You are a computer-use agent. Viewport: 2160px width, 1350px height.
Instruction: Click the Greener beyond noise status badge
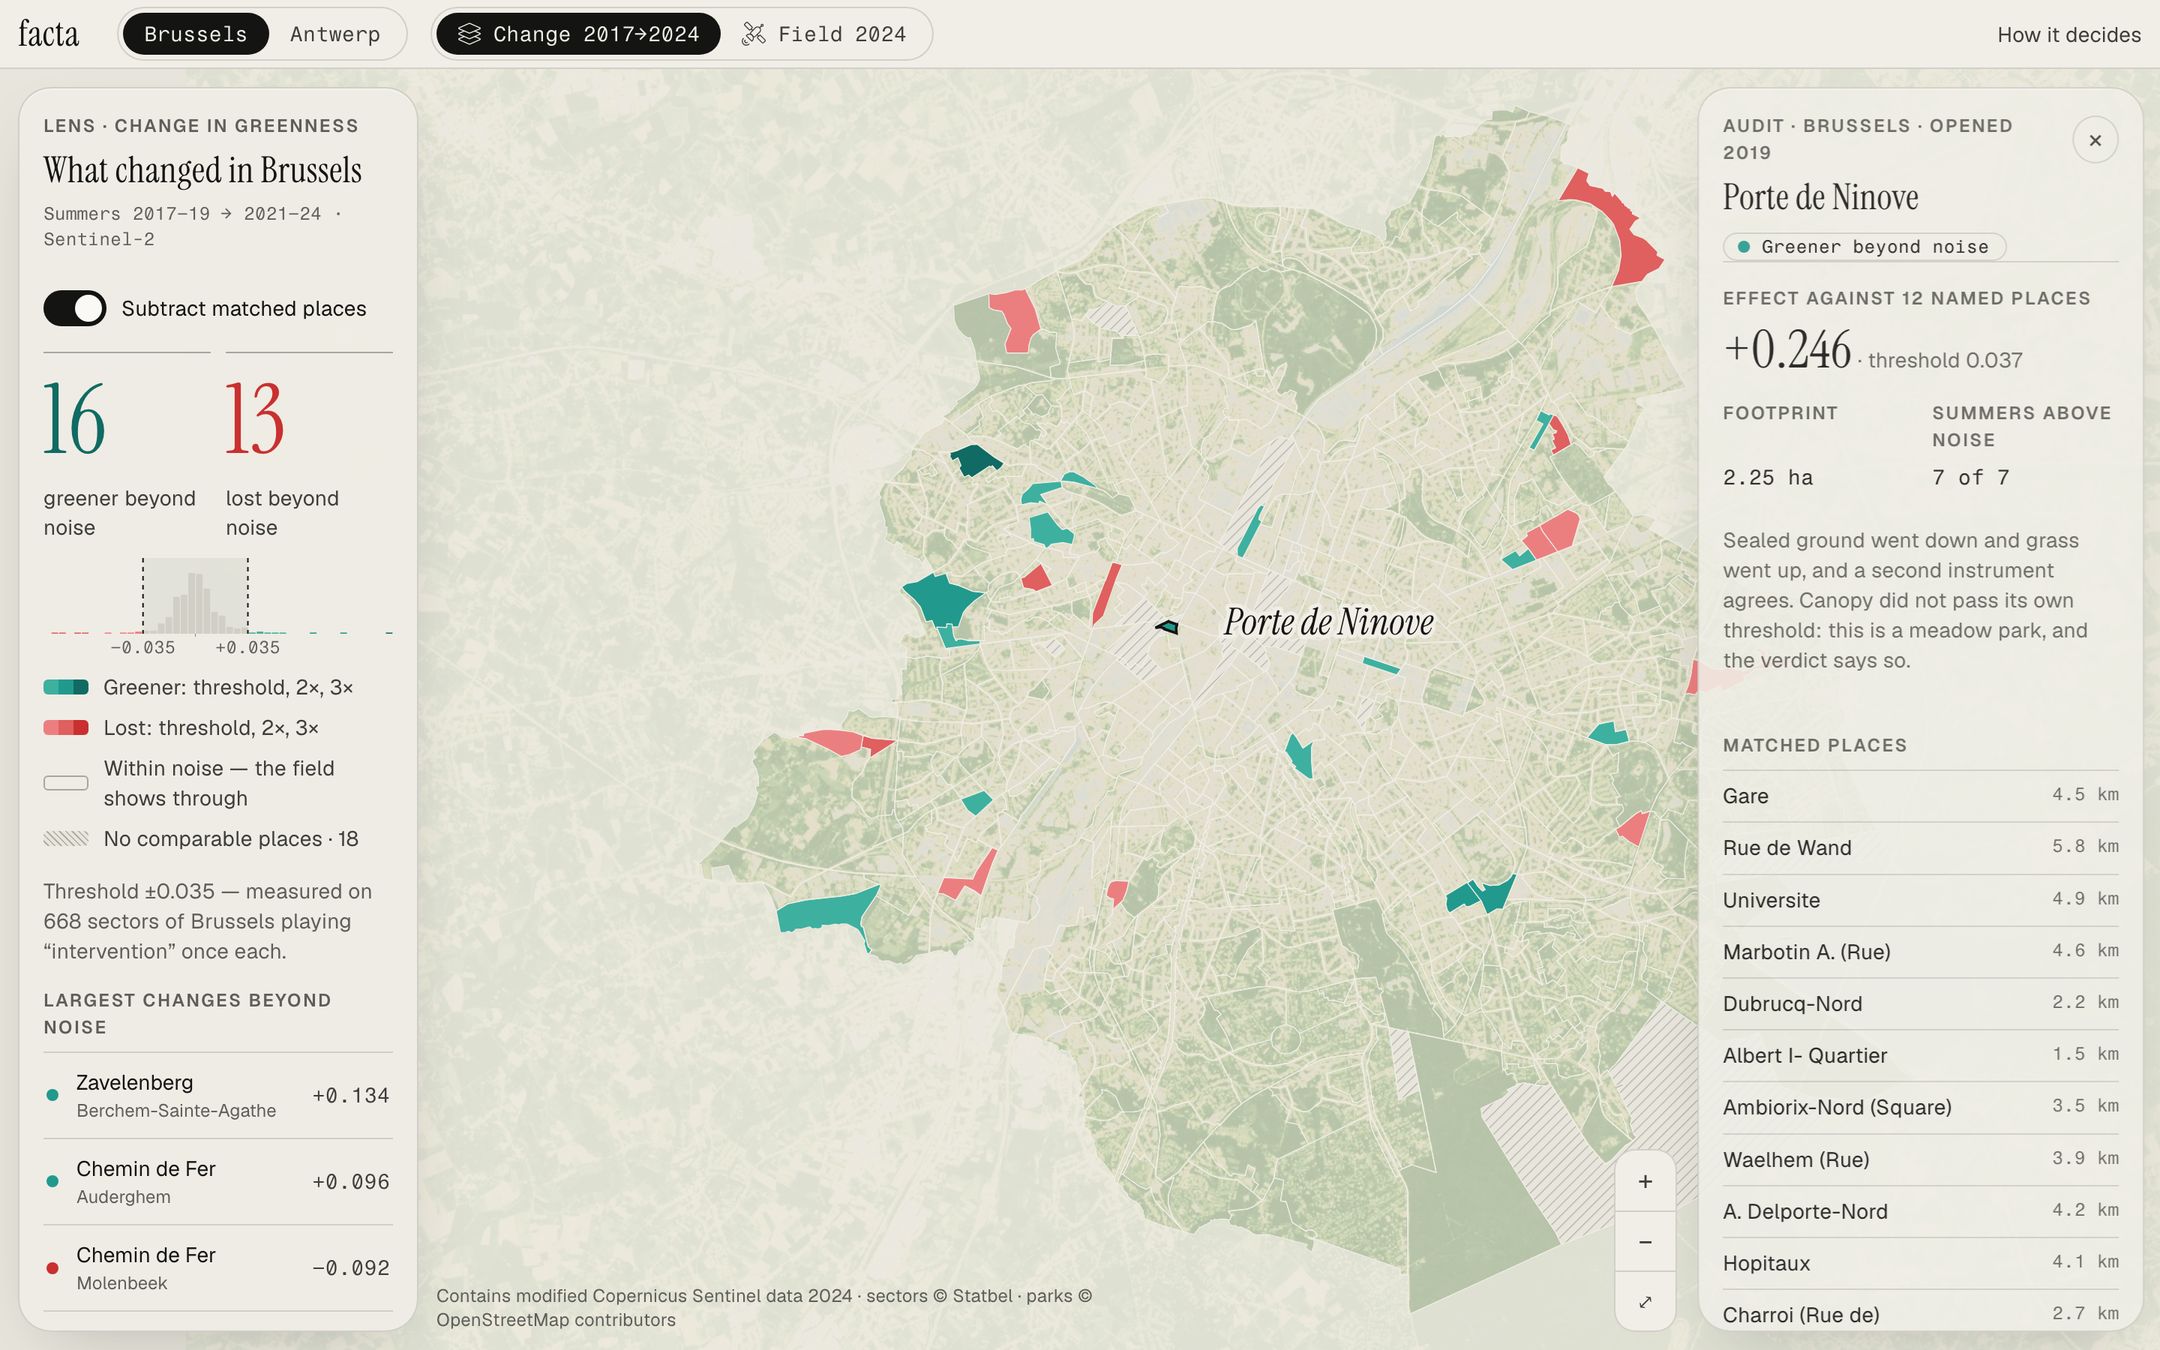(1864, 247)
